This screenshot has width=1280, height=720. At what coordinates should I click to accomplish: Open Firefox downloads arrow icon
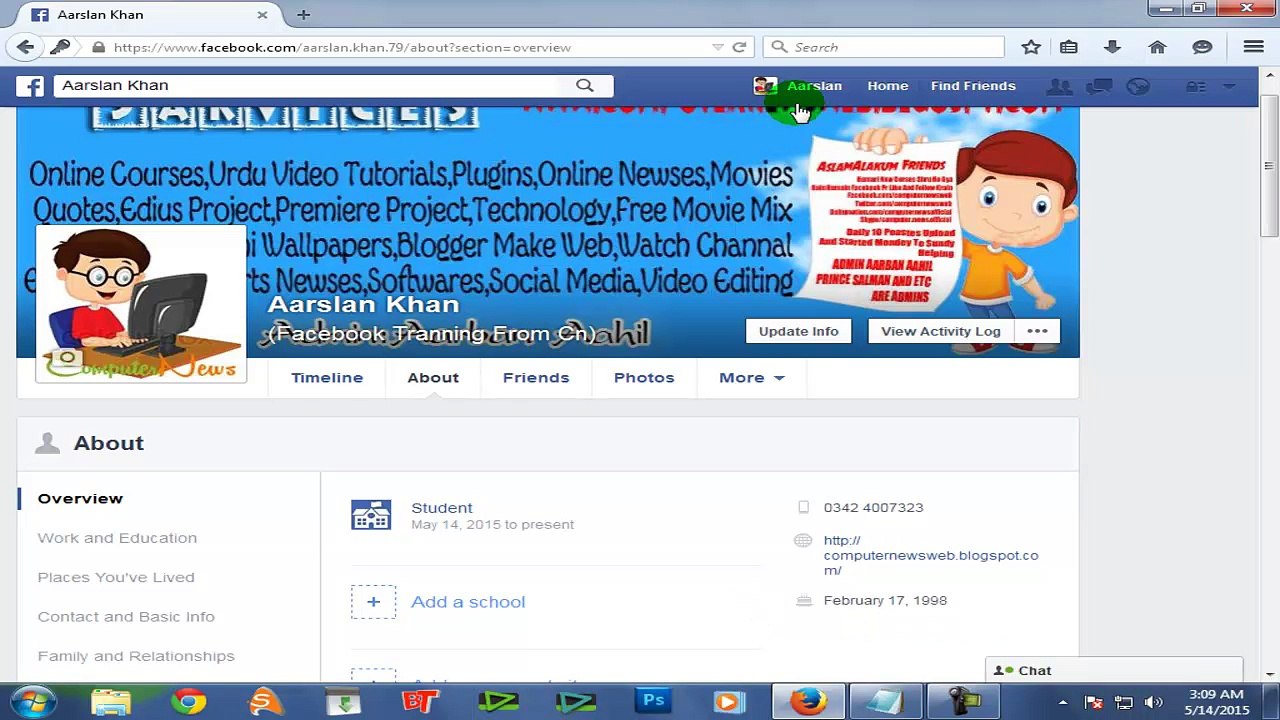[x=1112, y=47]
